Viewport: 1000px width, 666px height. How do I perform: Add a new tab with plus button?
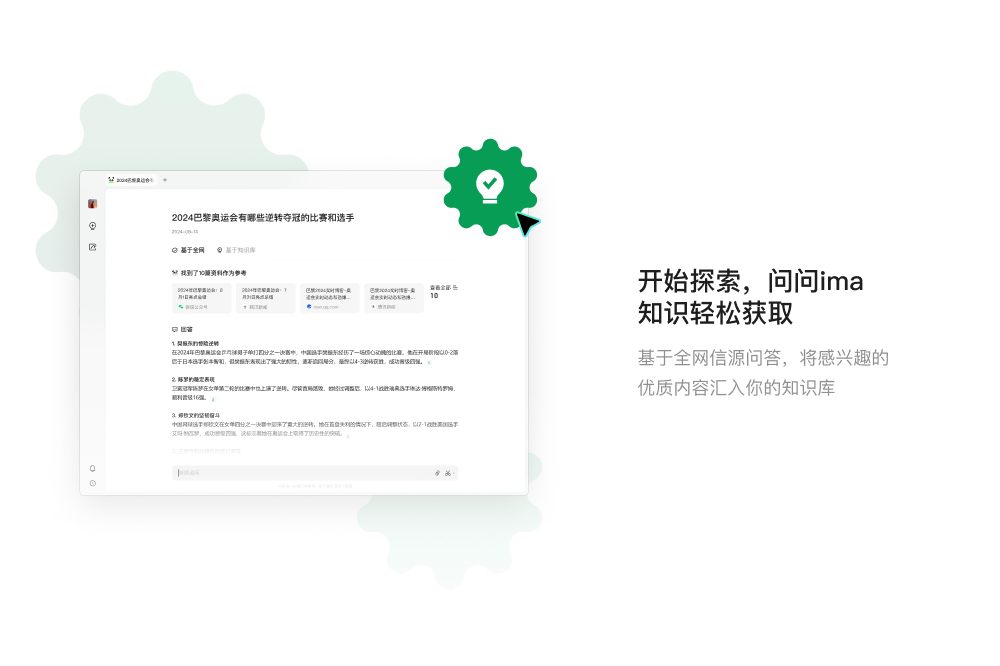pyautogui.click(x=165, y=180)
